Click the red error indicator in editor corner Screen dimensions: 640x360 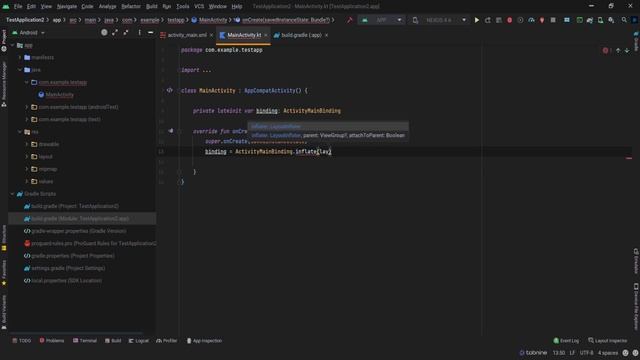(x=606, y=50)
